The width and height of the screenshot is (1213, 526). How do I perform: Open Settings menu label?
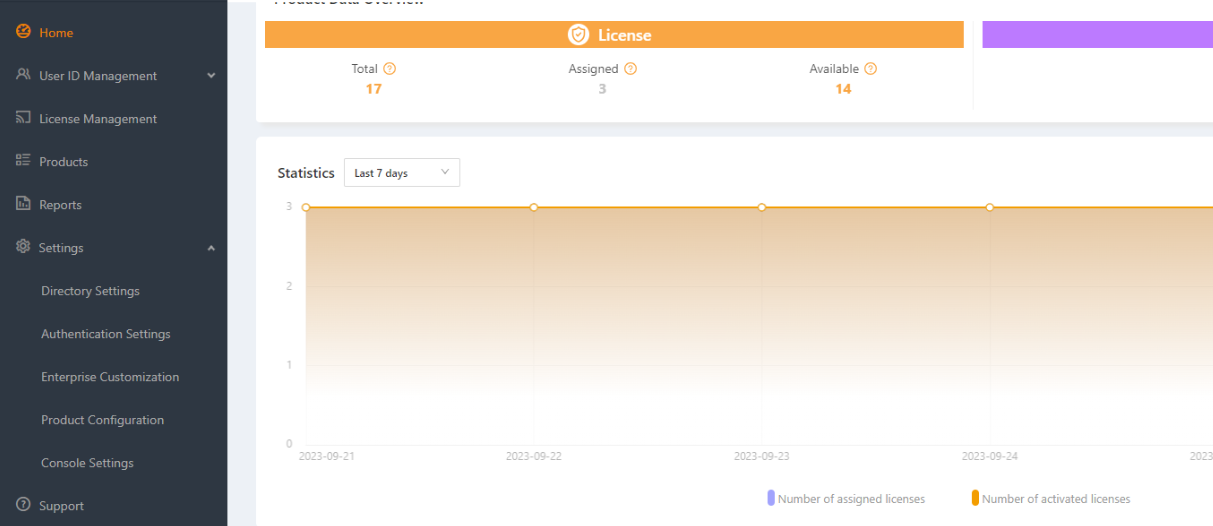(61, 248)
